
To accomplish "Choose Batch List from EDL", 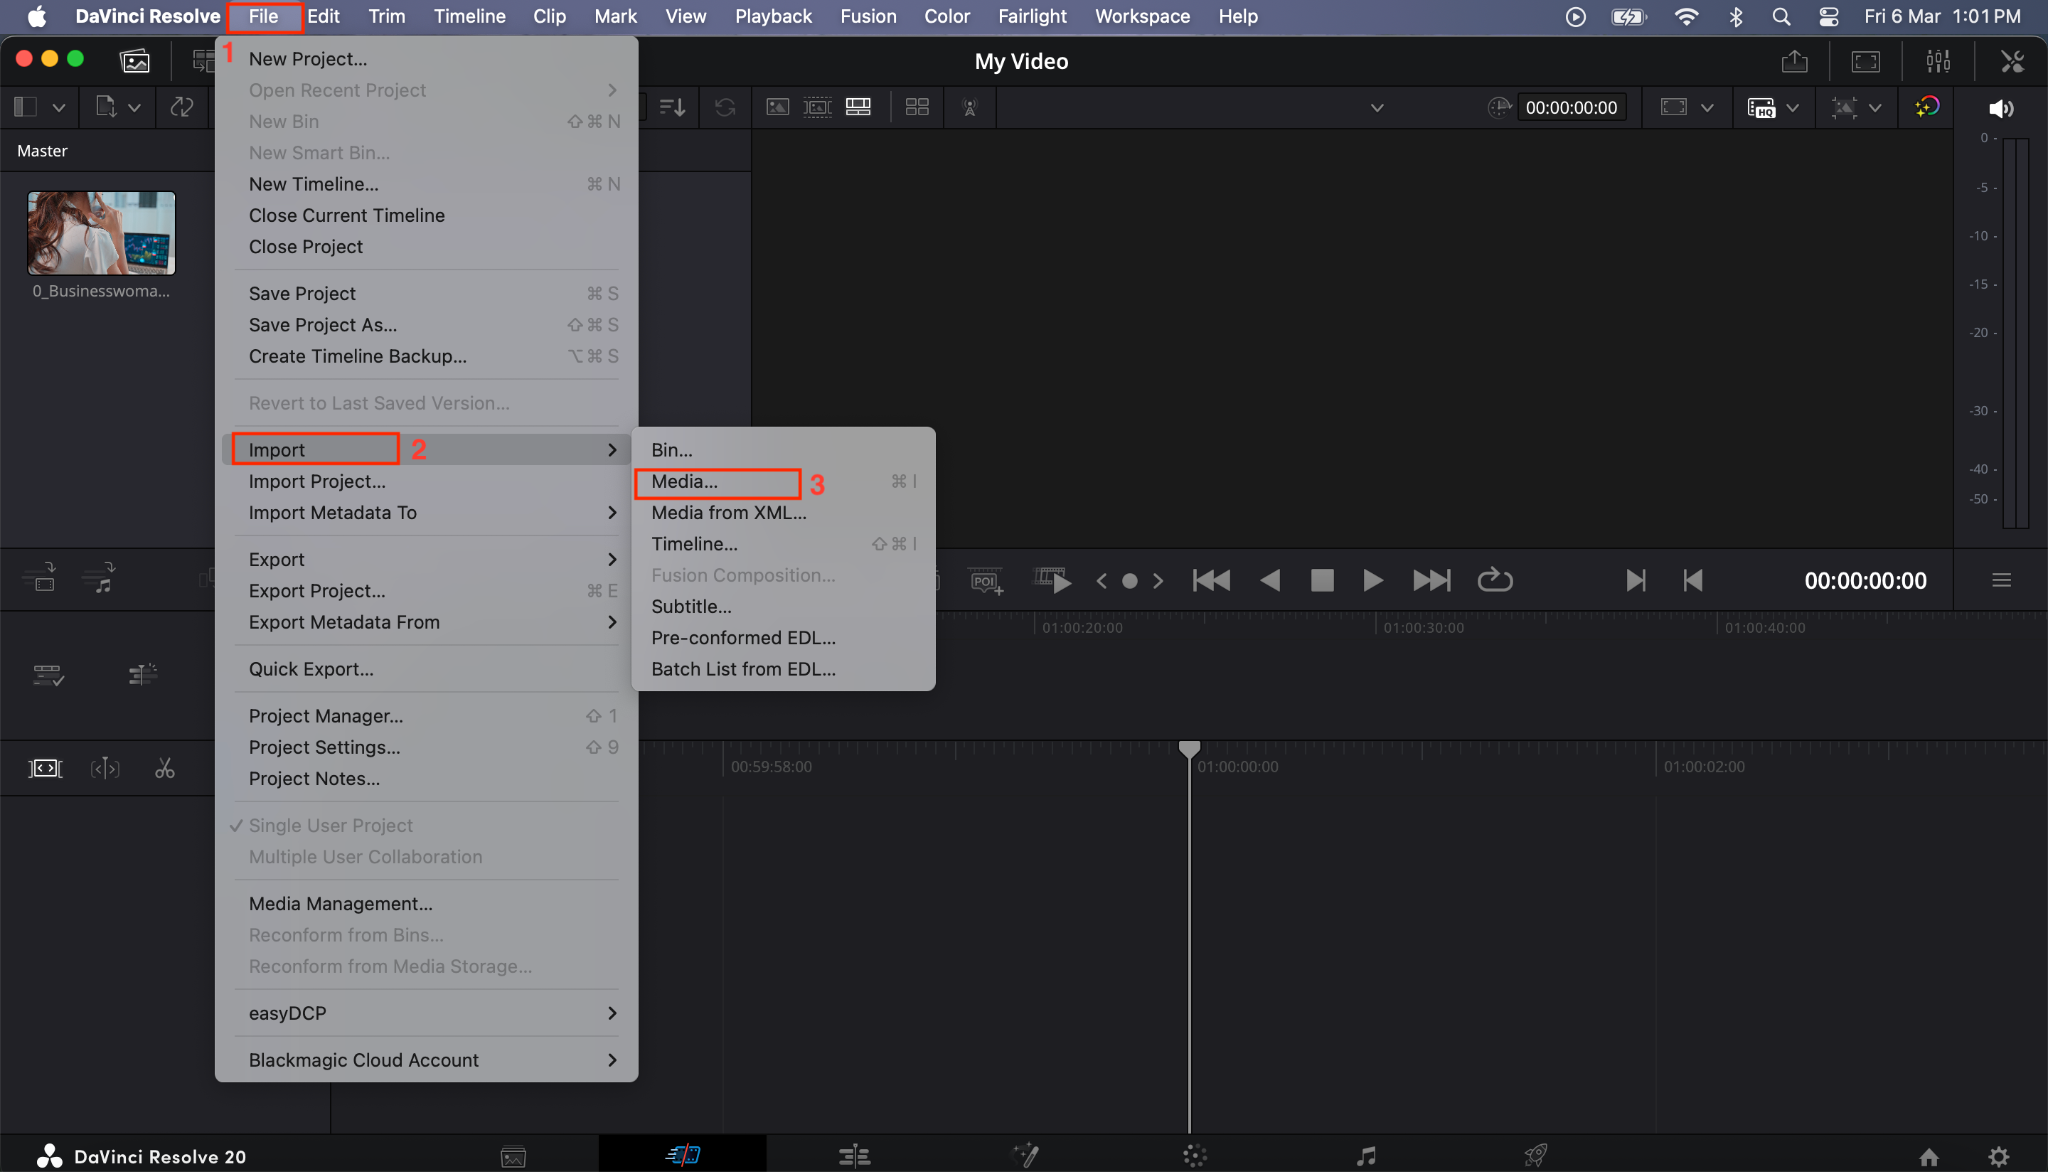I will point(742,668).
